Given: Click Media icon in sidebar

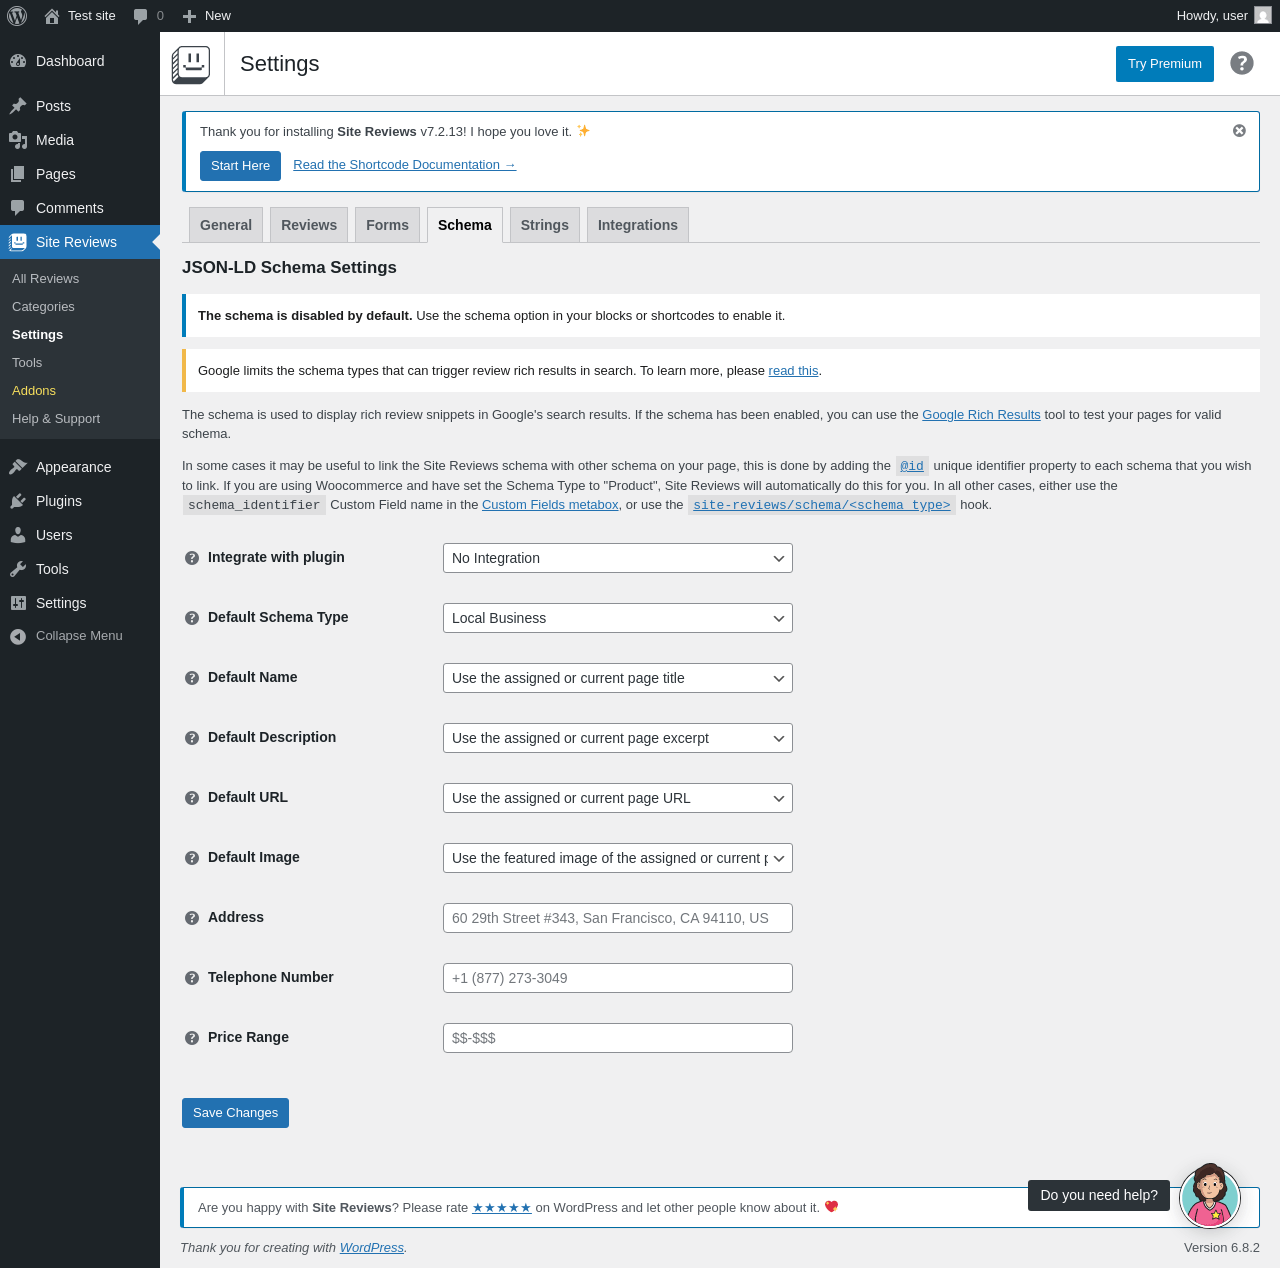Looking at the screenshot, I should pos(18,140).
